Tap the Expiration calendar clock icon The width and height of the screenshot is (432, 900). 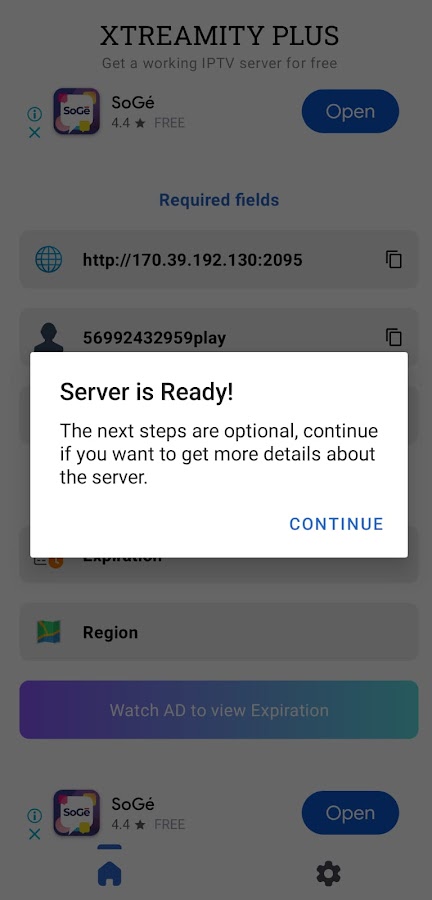tap(49, 561)
